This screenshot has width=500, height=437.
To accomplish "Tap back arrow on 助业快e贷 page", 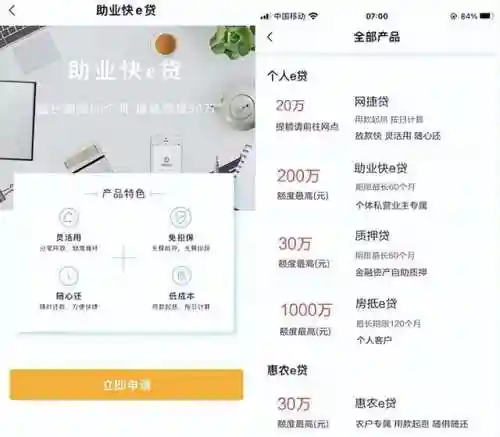I will pos(12,11).
